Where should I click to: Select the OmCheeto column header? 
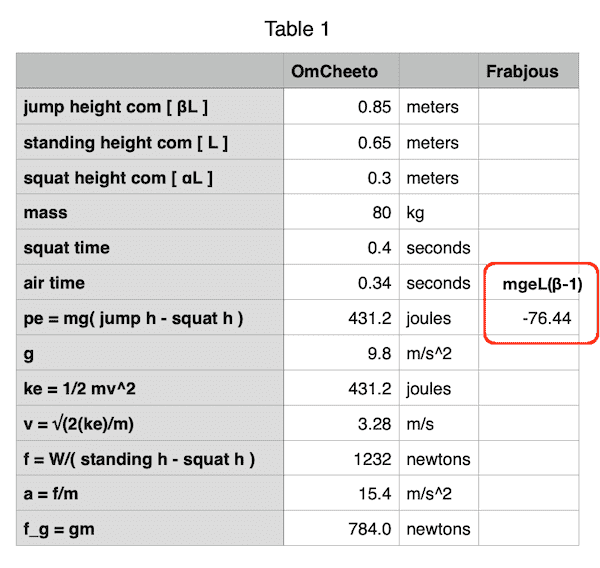340,71
